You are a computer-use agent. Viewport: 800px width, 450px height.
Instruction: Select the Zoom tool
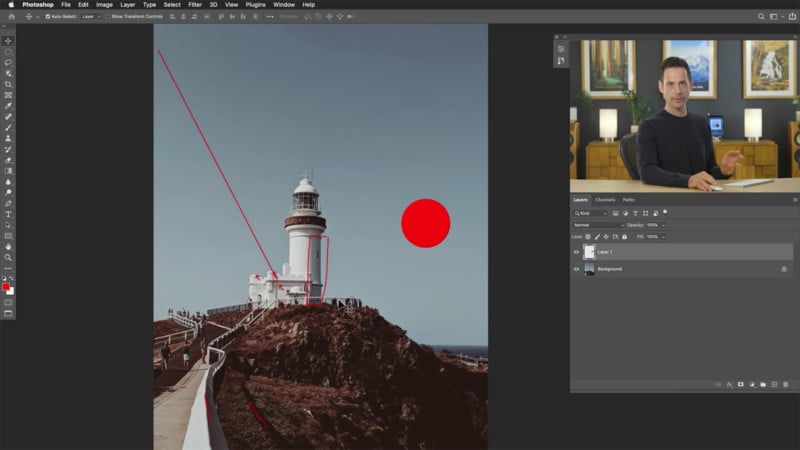[x=8, y=257]
